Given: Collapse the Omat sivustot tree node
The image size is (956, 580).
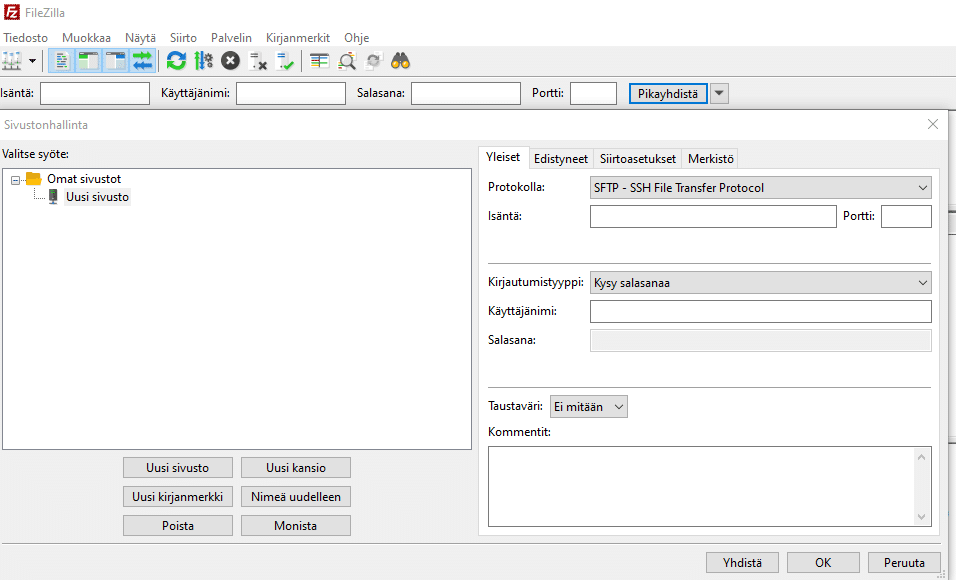Looking at the screenshot, I should click(16, 179).
